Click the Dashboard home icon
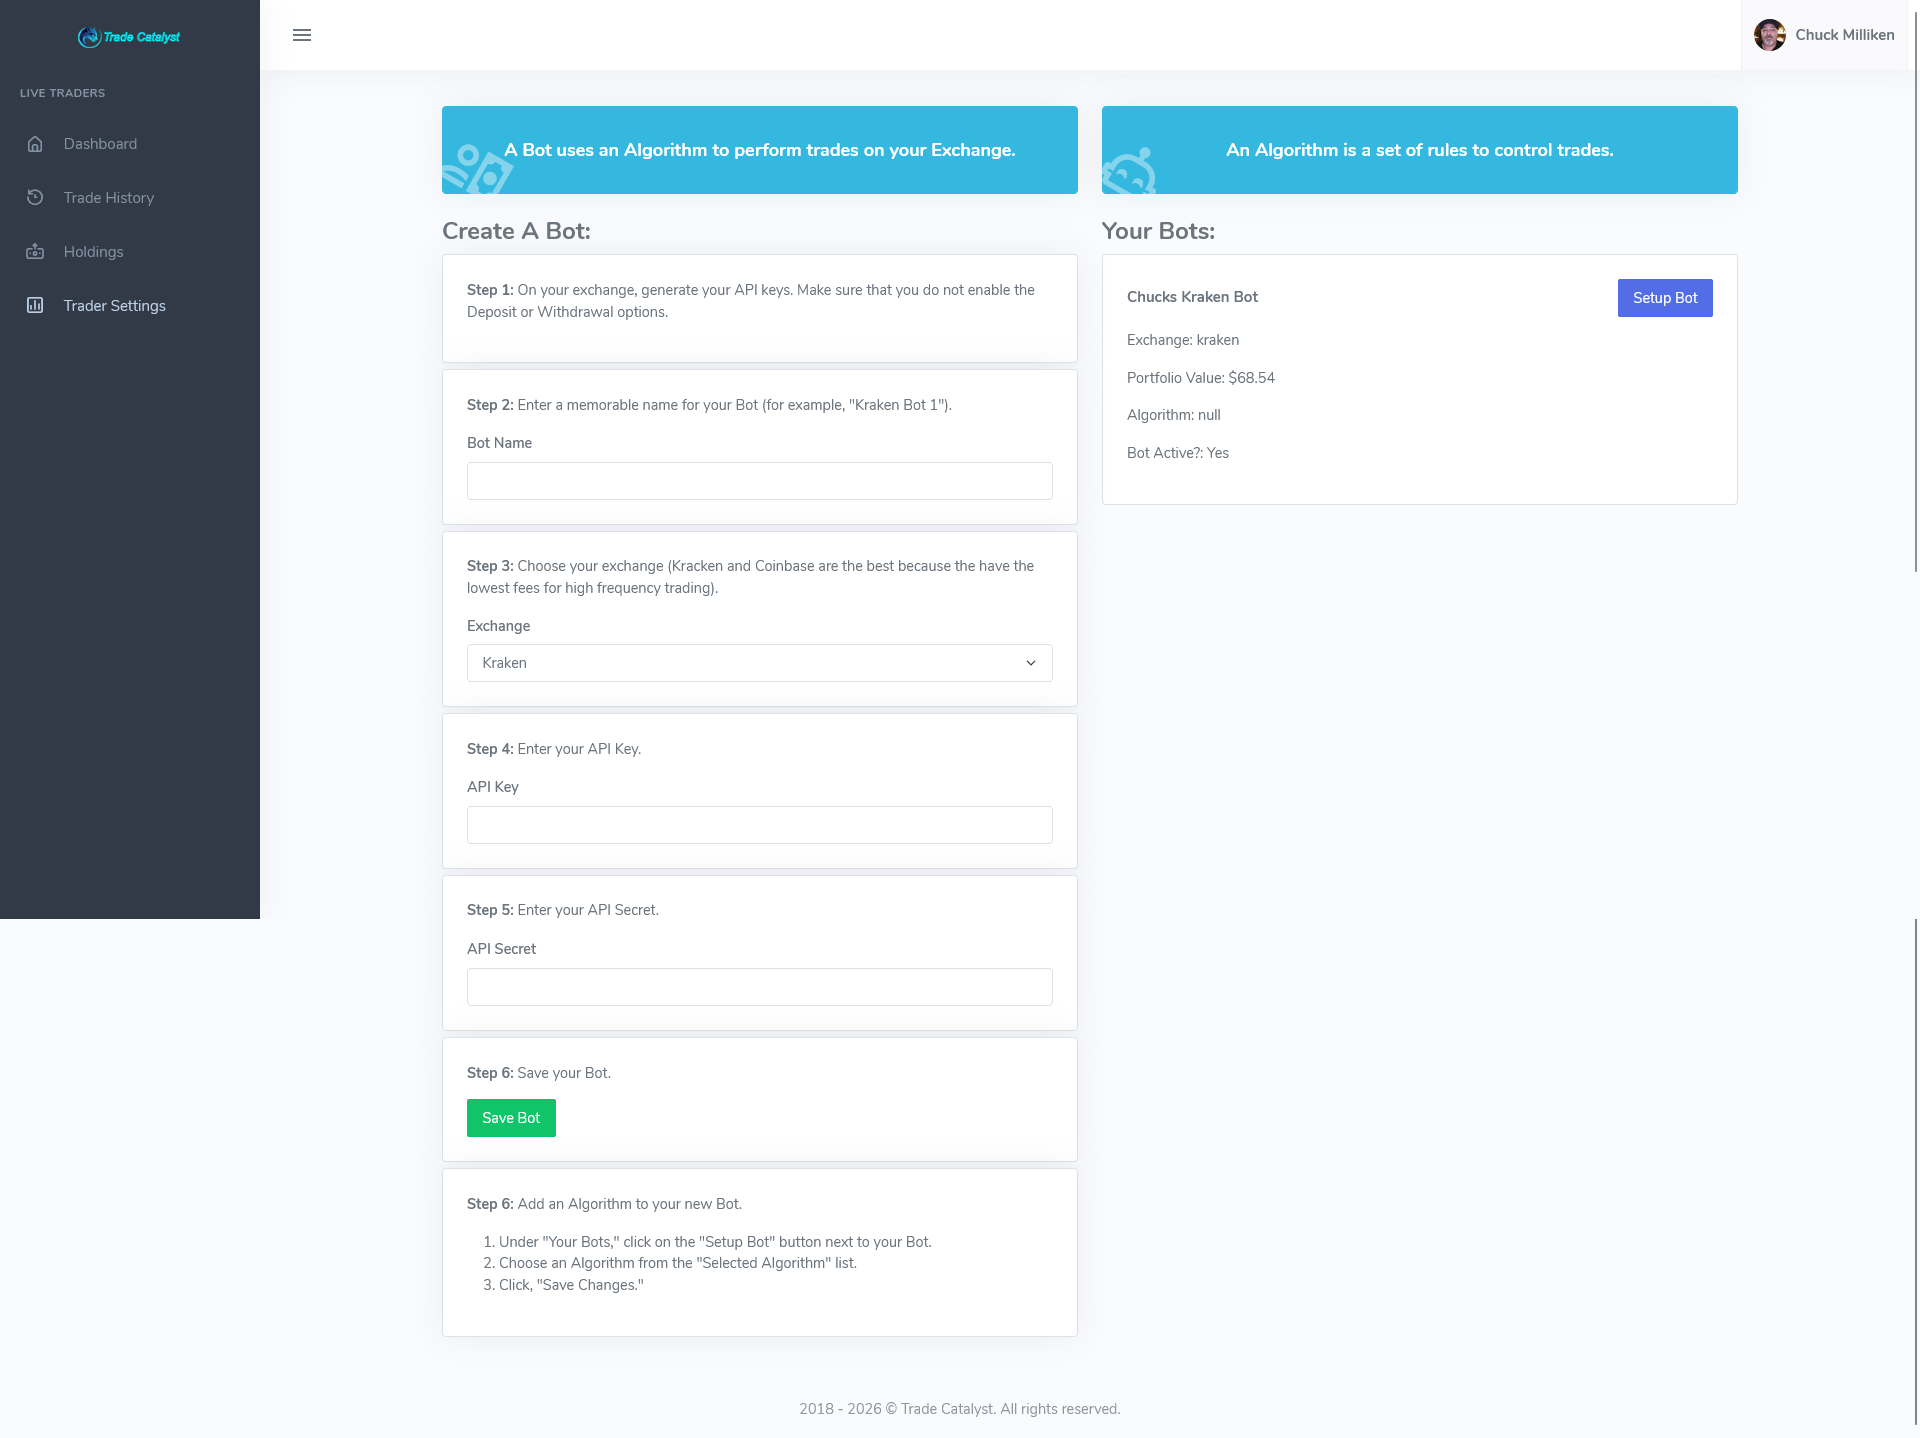Viewport: 1920px width, 1438px height. pos(35,144)
